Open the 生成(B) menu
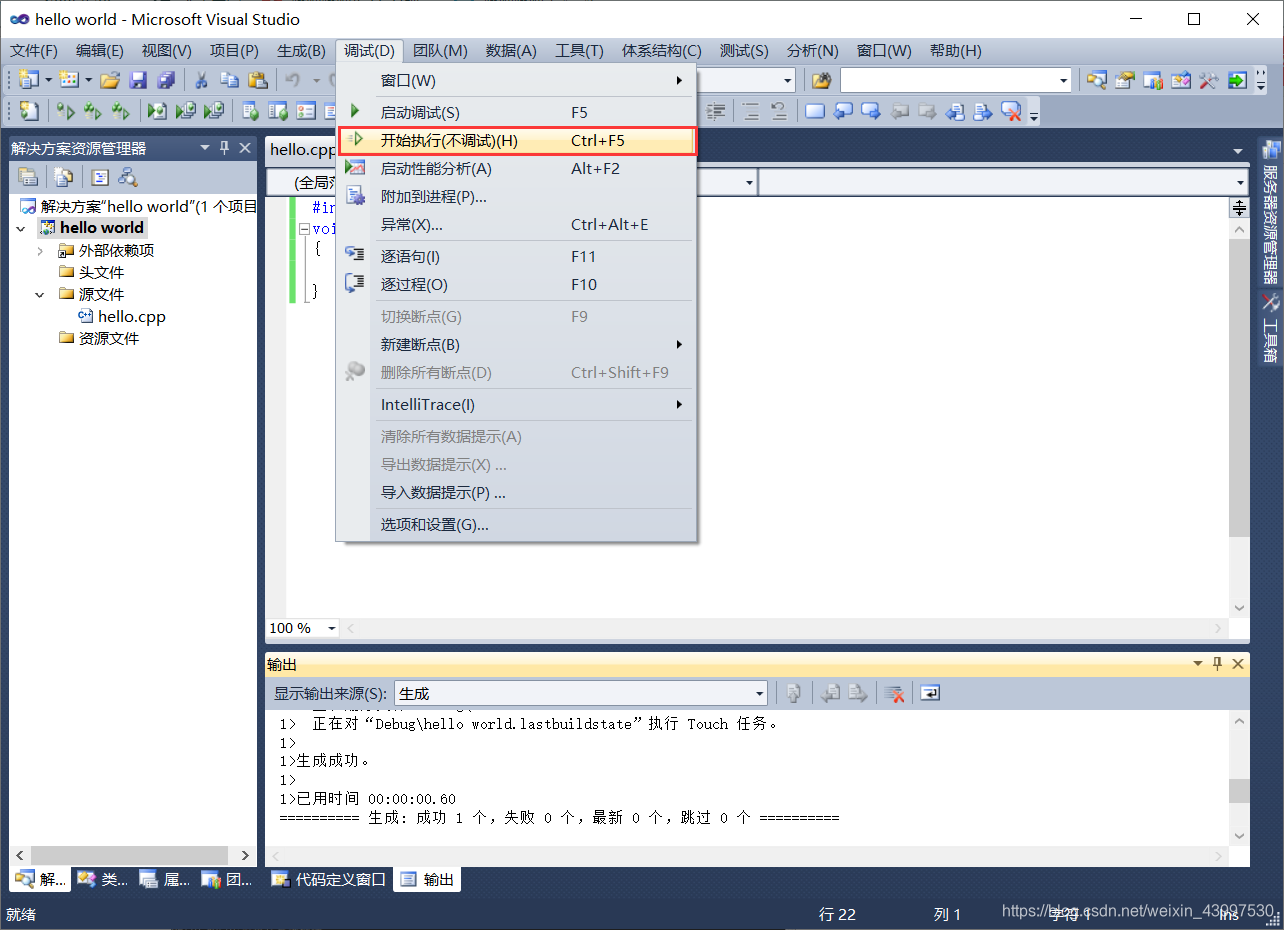The height and width of the screenshot is (930, 1284). coord(301,51)
